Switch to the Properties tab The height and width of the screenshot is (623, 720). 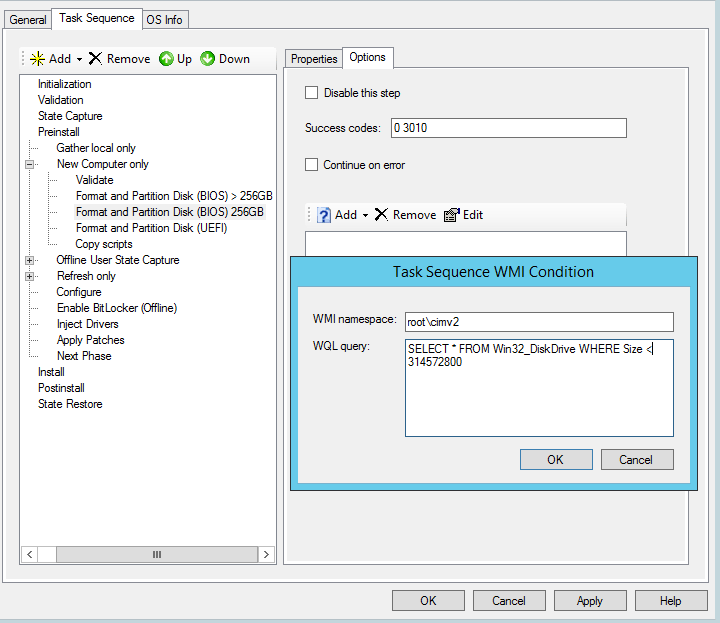pyautogui.click(x=313, y=59)
